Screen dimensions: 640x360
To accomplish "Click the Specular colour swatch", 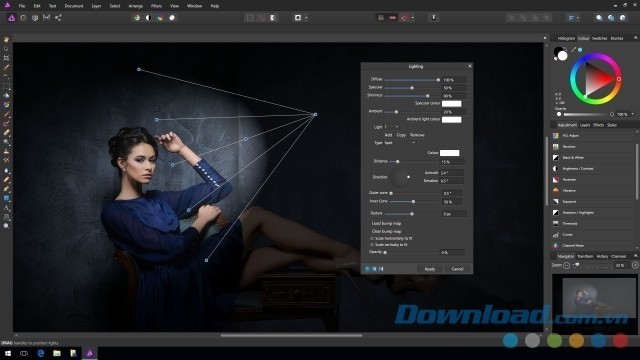I will (451, 104).
